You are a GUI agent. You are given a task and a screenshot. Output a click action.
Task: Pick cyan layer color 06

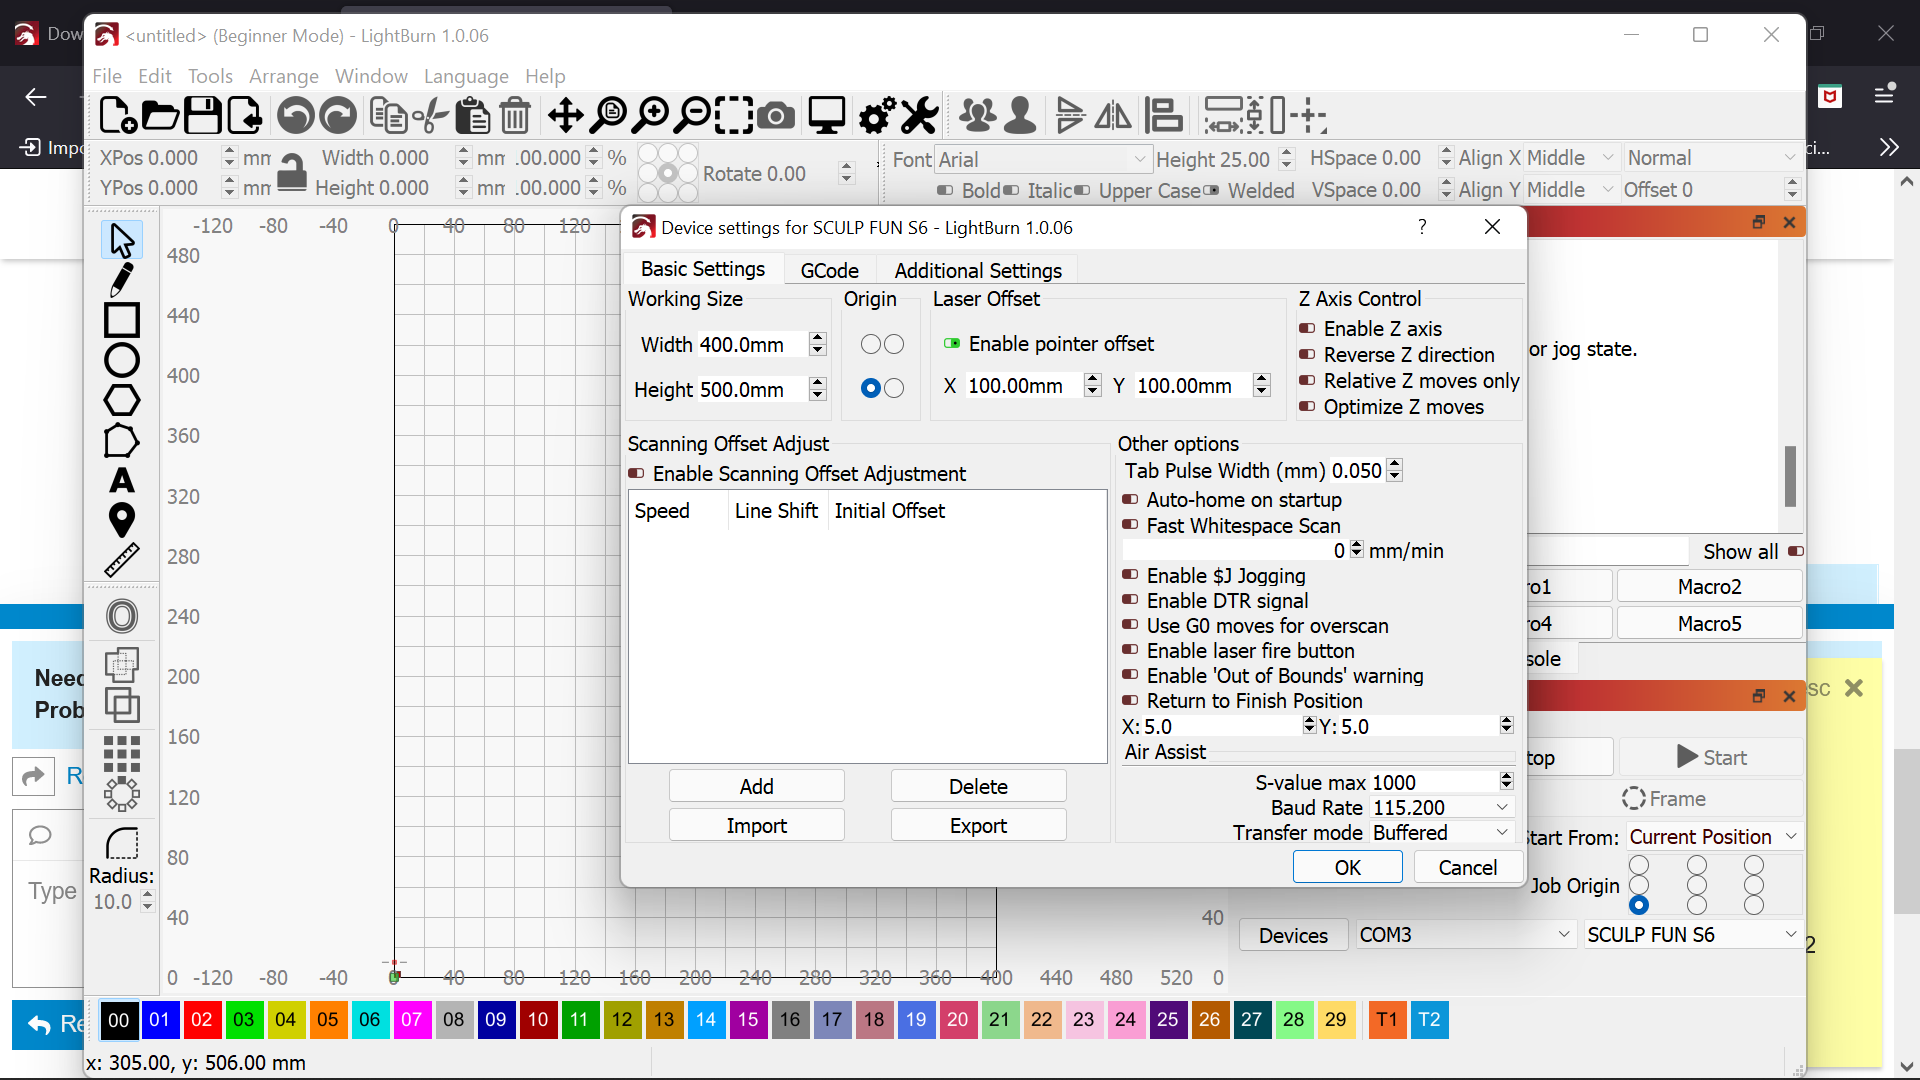coord(370,1020)
